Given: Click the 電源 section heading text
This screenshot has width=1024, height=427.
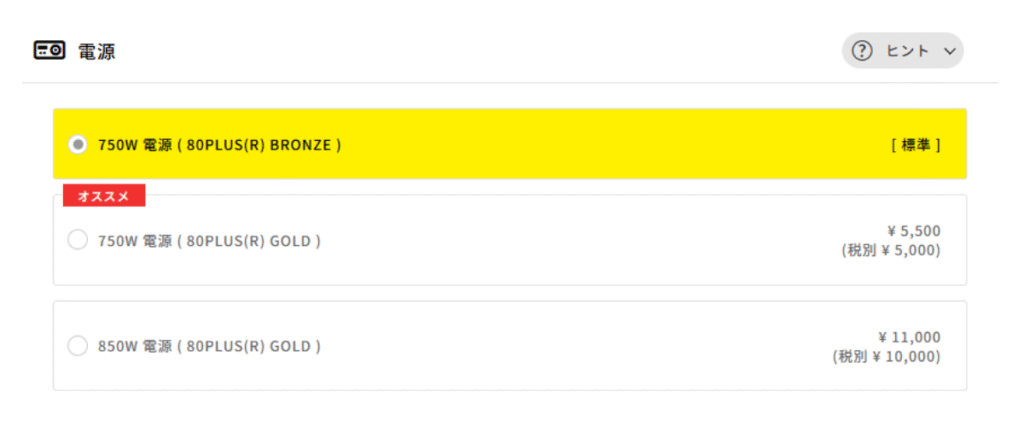Looking at the screenshot, I should tap(97, 51).
